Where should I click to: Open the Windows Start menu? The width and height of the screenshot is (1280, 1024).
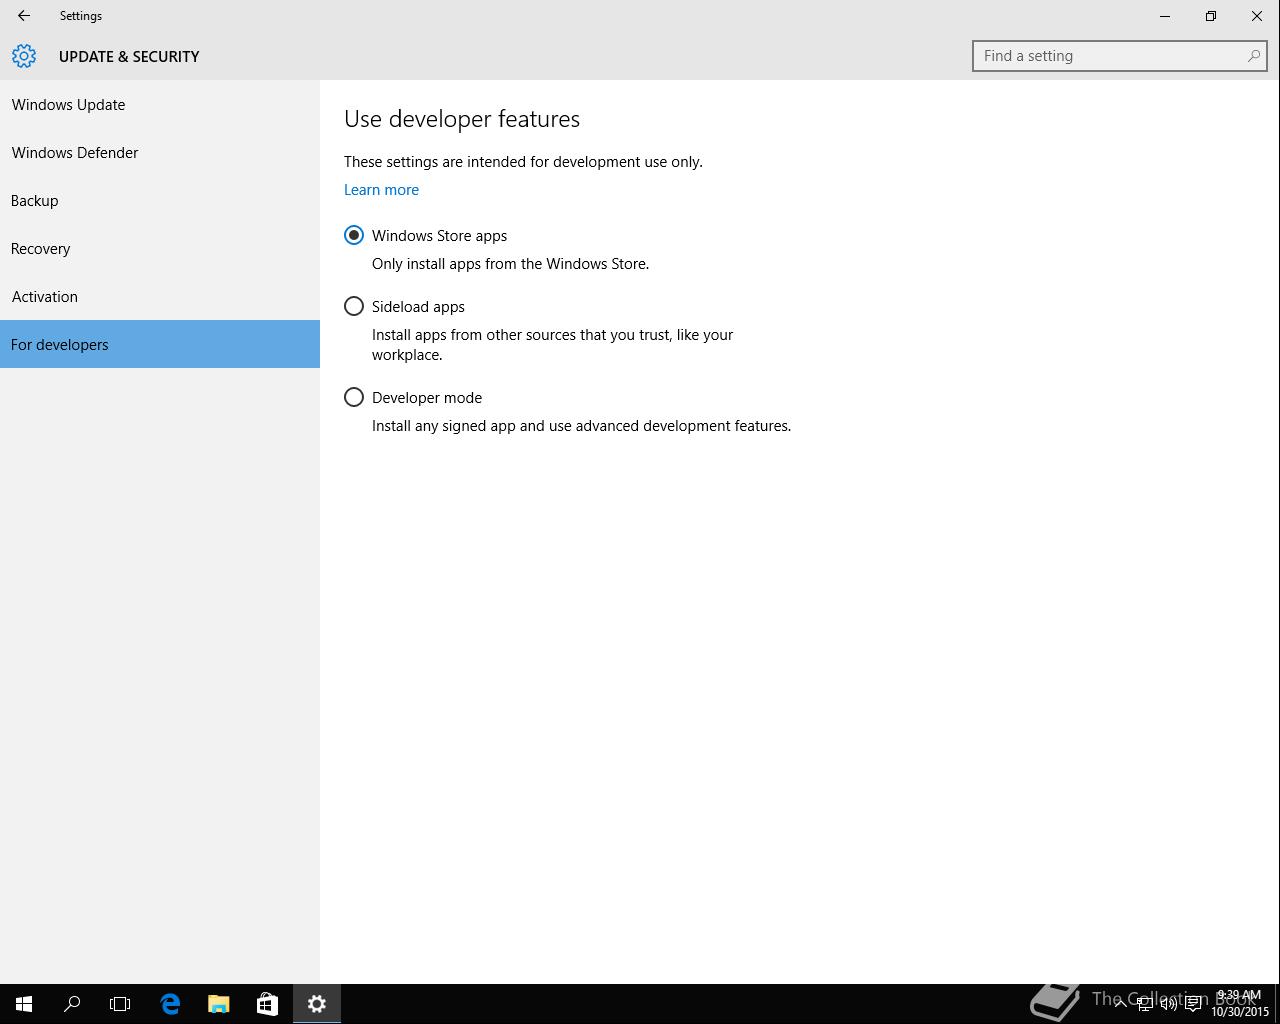pyautogui.click(x=24, y=1004)
